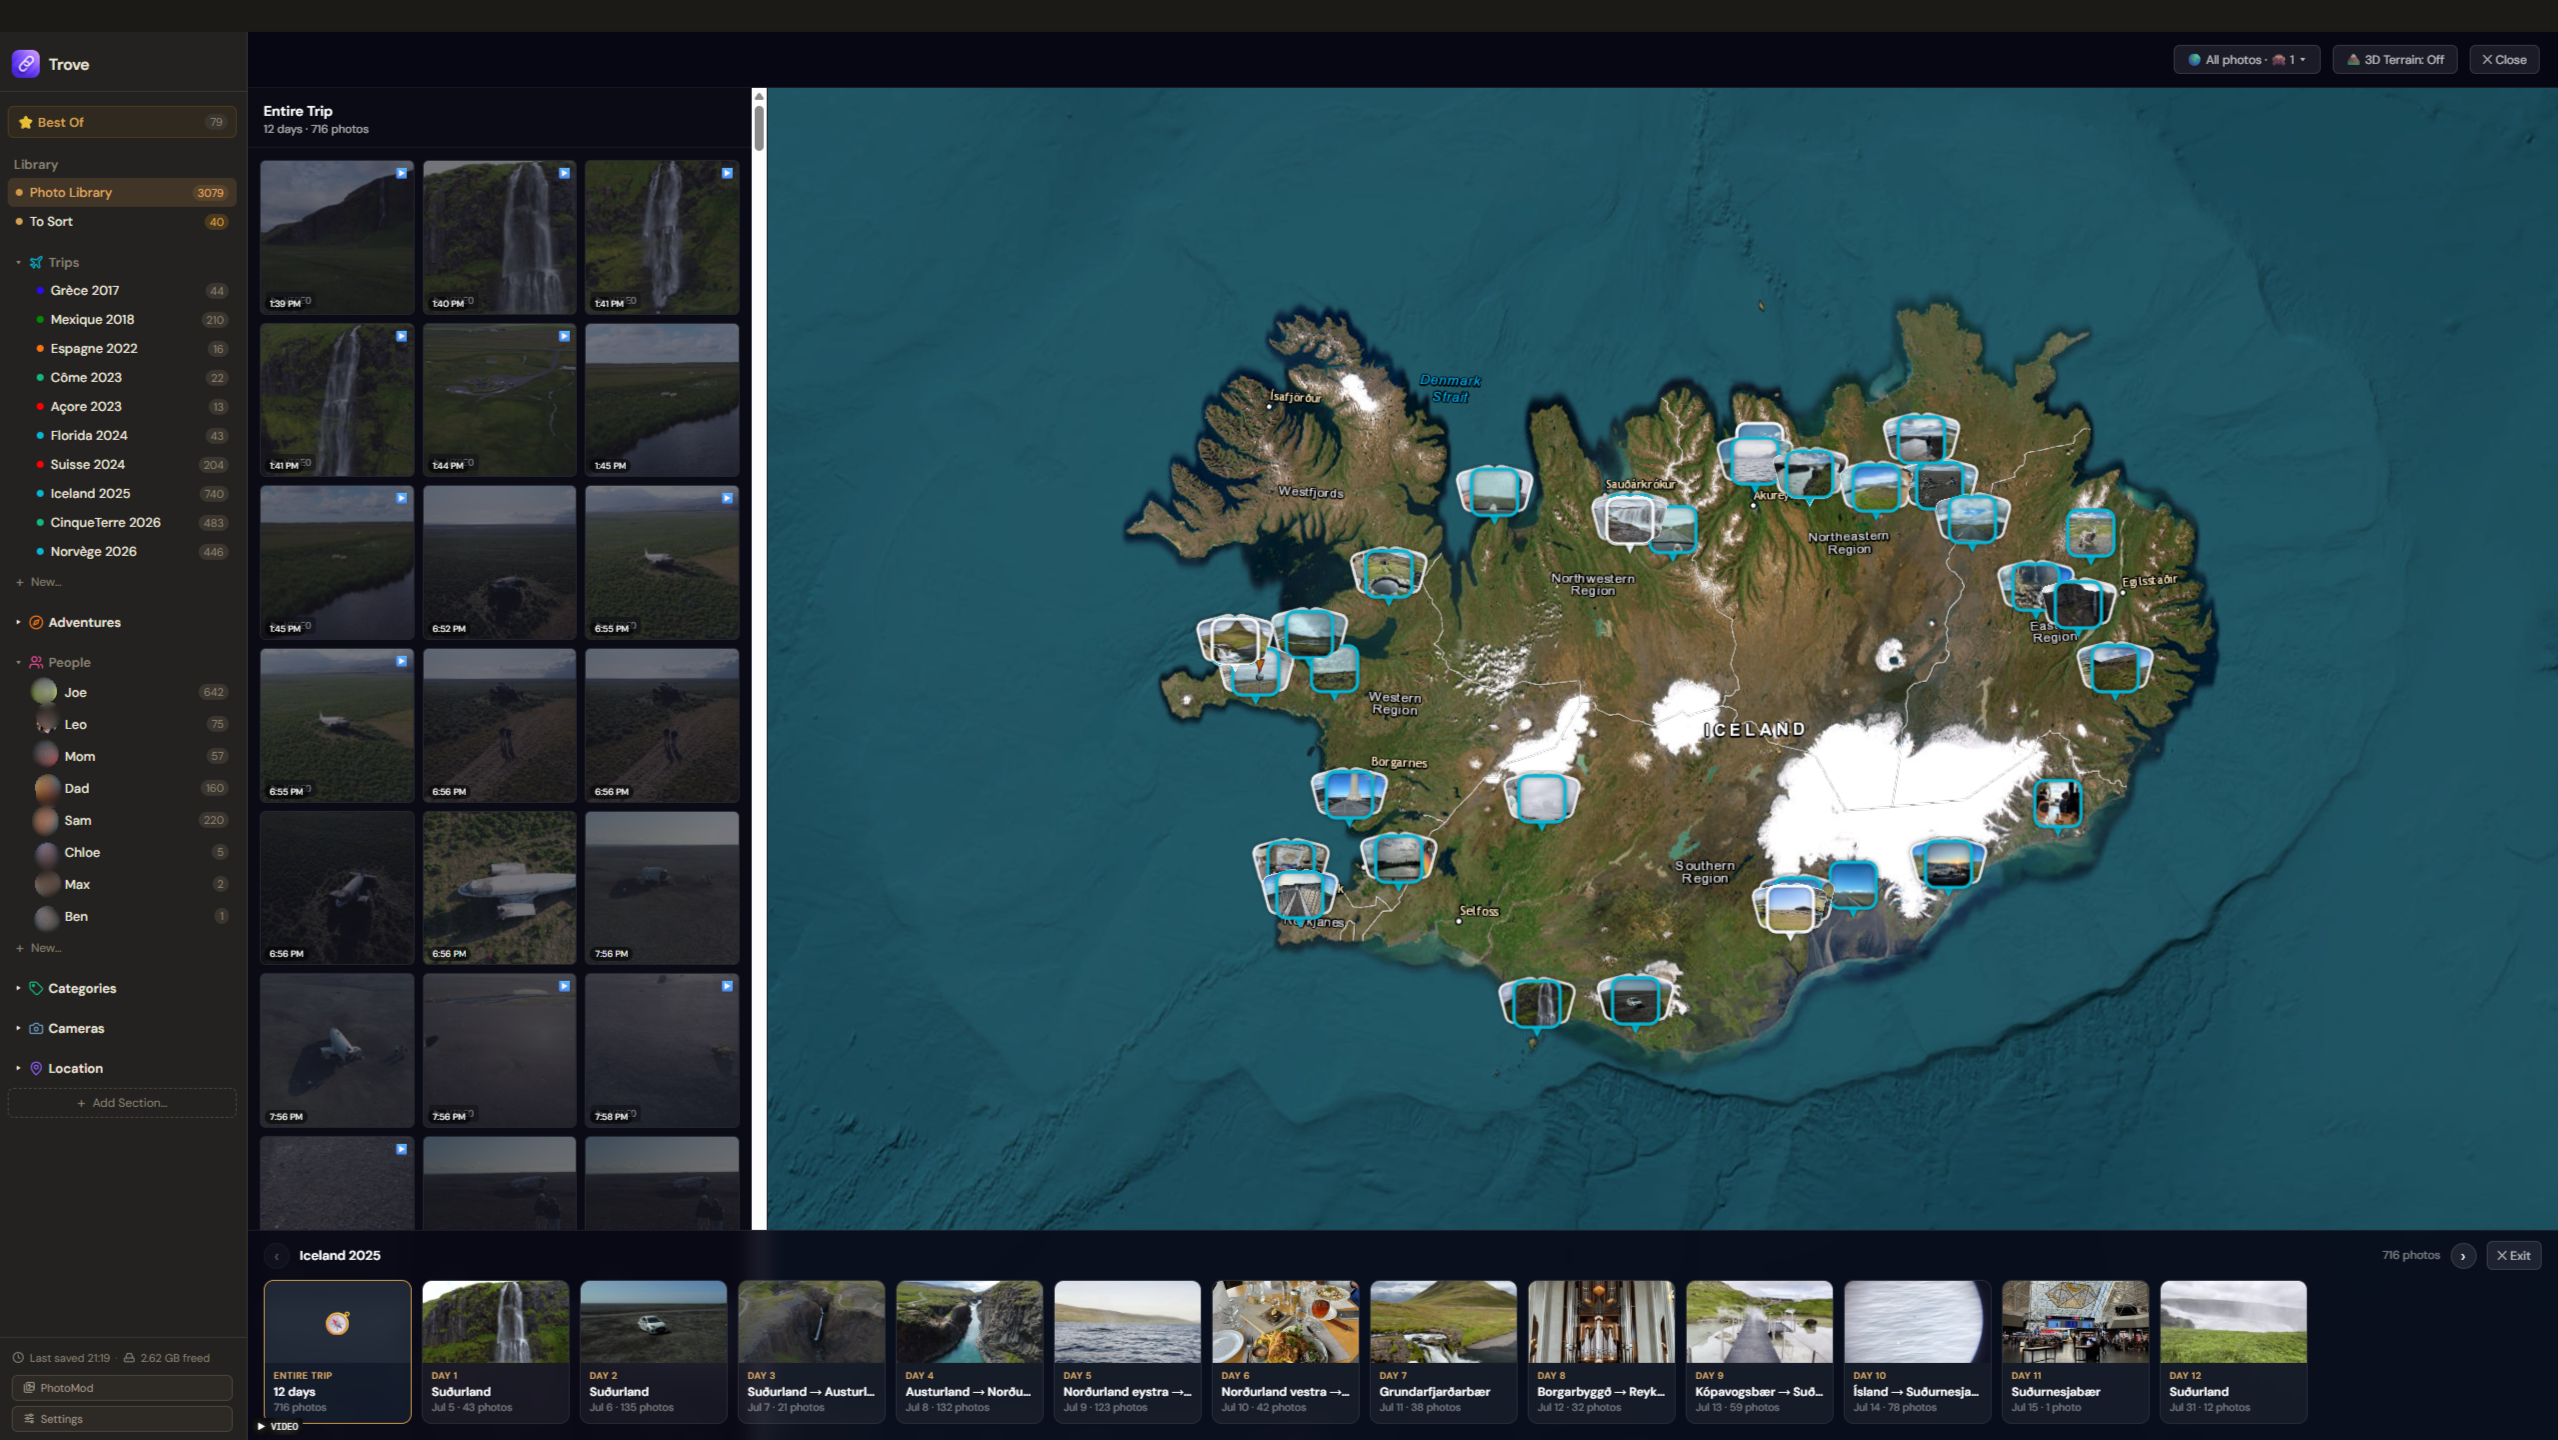Go back with left chevron beside Iceland 2025
Screen dimensions: 2558x1440
point(276,1256)
